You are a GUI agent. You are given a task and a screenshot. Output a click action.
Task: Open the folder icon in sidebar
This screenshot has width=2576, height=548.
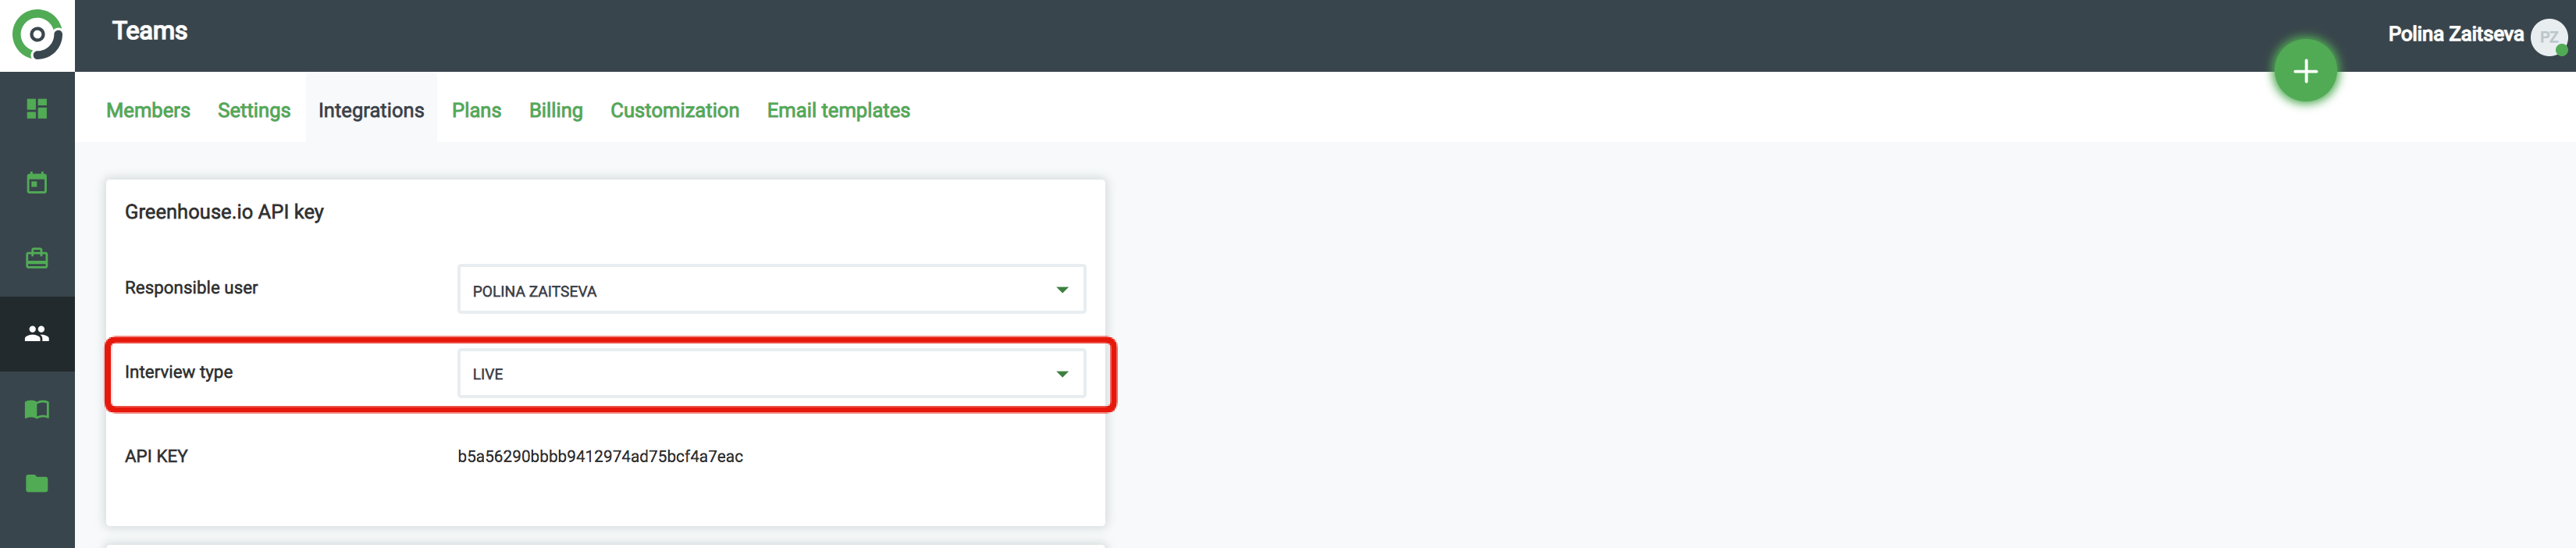(x=37, y=484)
